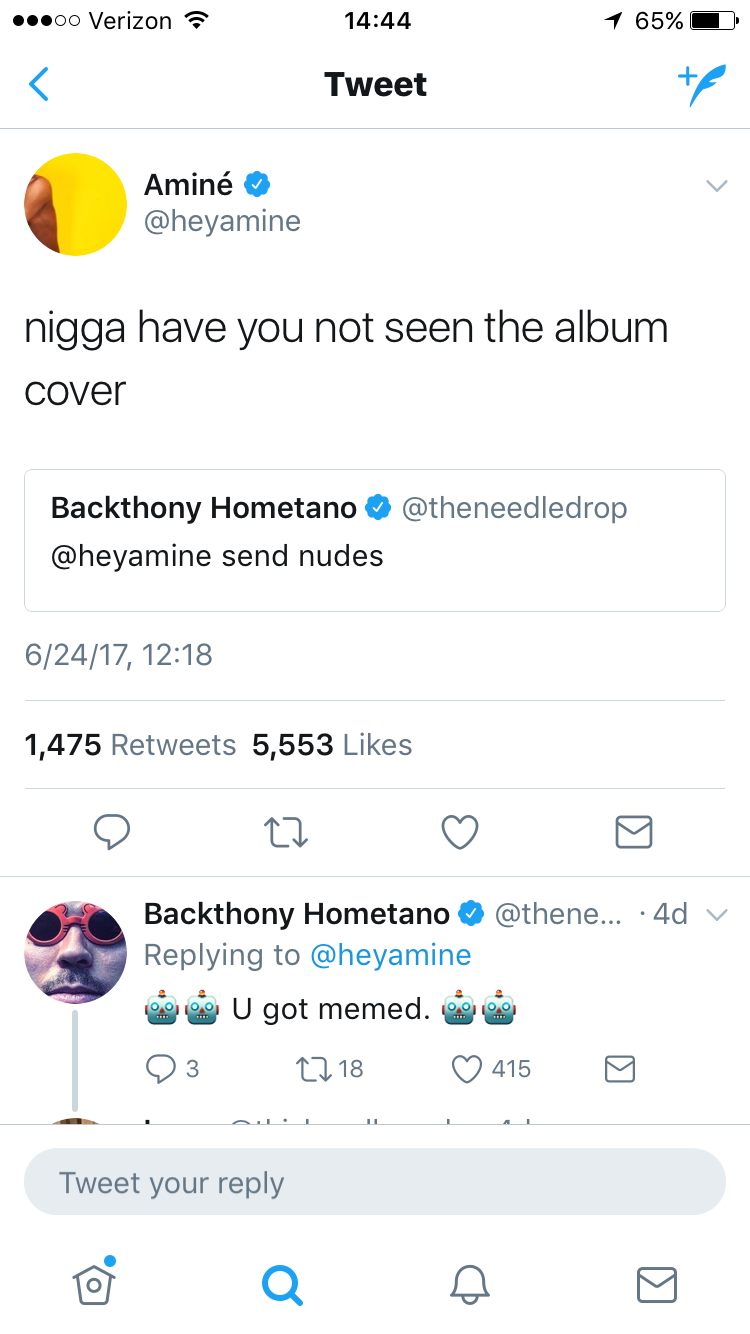Open the Notifications bell tab

pos(469,1283)
